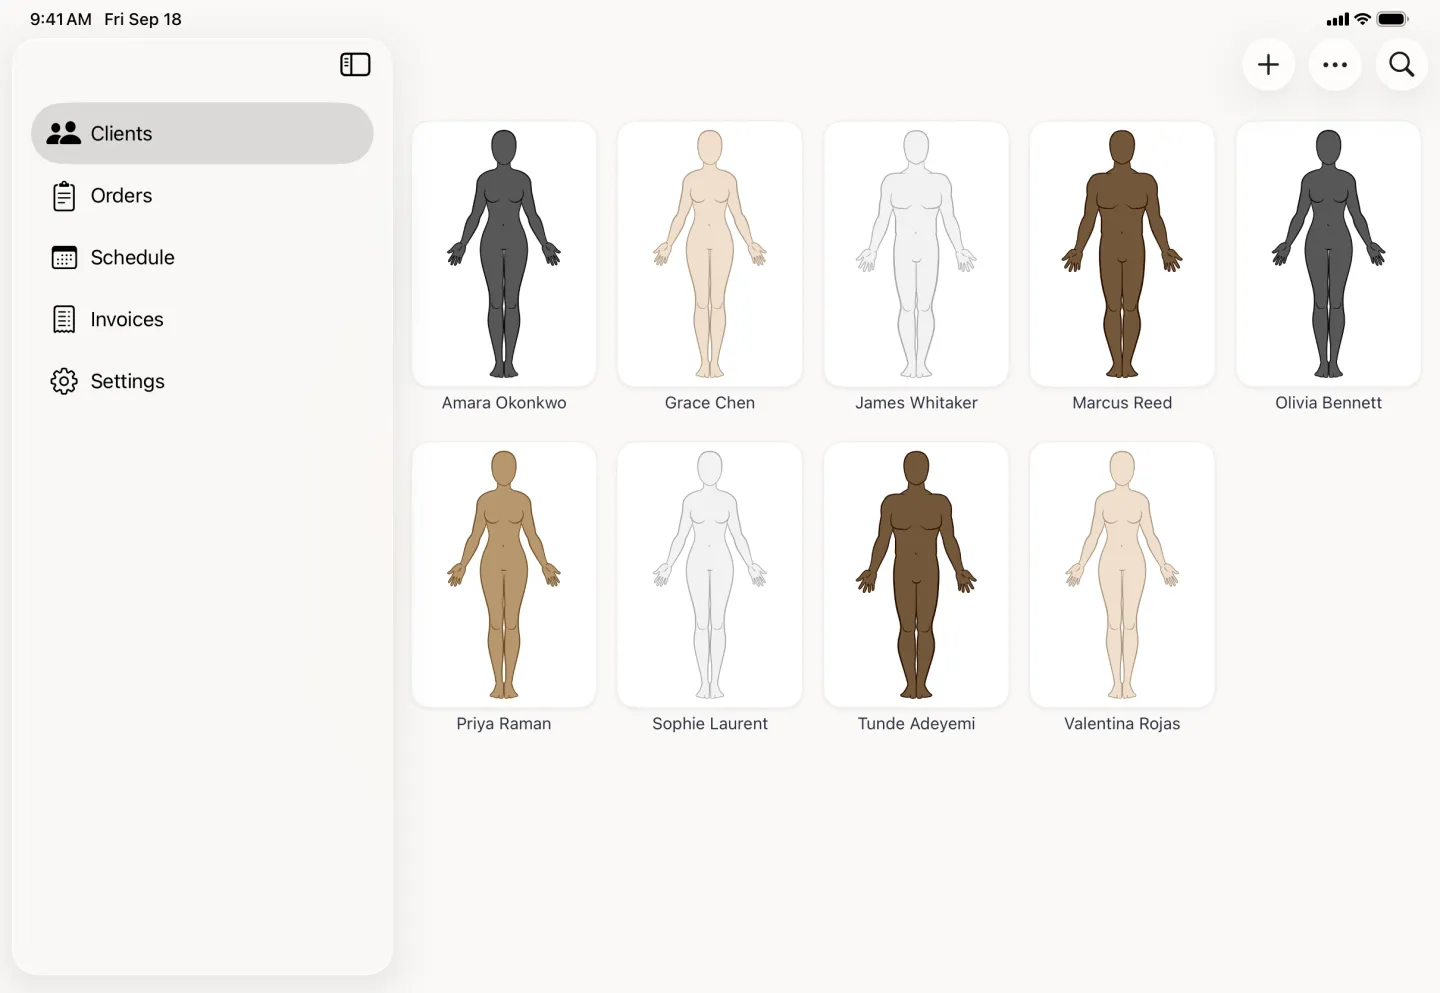Tap the cellular signal bars icon
Viewport: 1440px width, 993px height.
1338,19
